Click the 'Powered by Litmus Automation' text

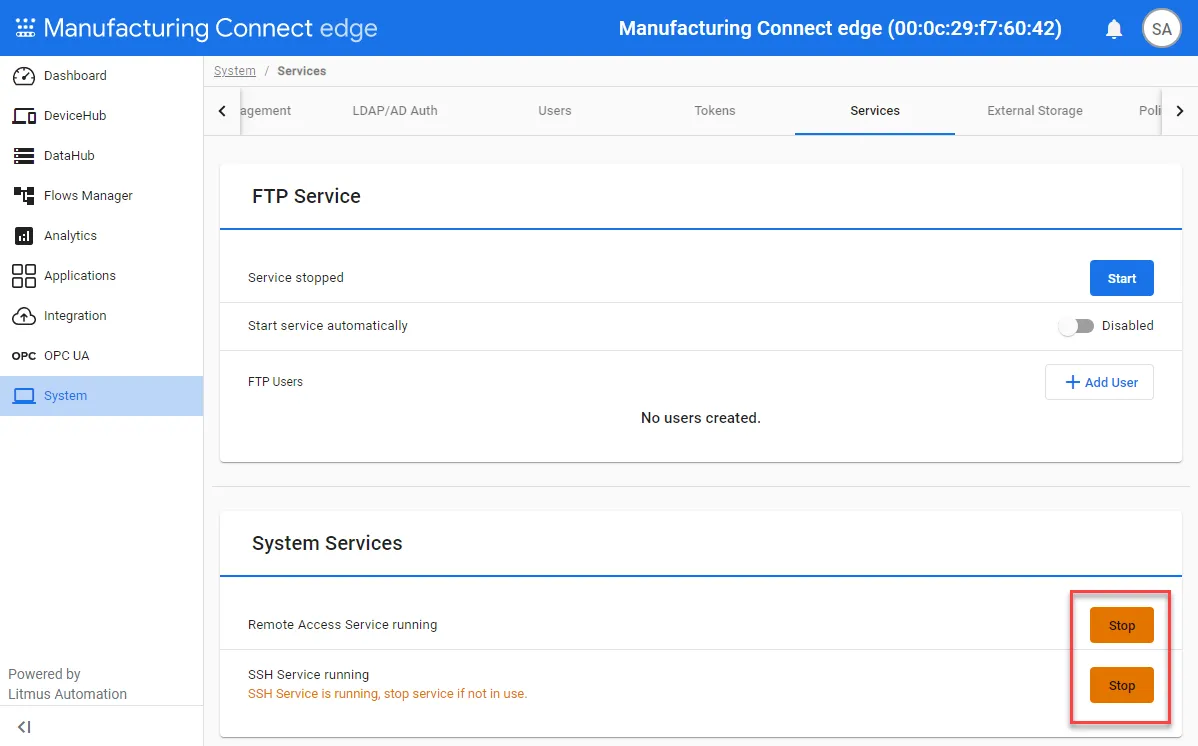[67, 684]
